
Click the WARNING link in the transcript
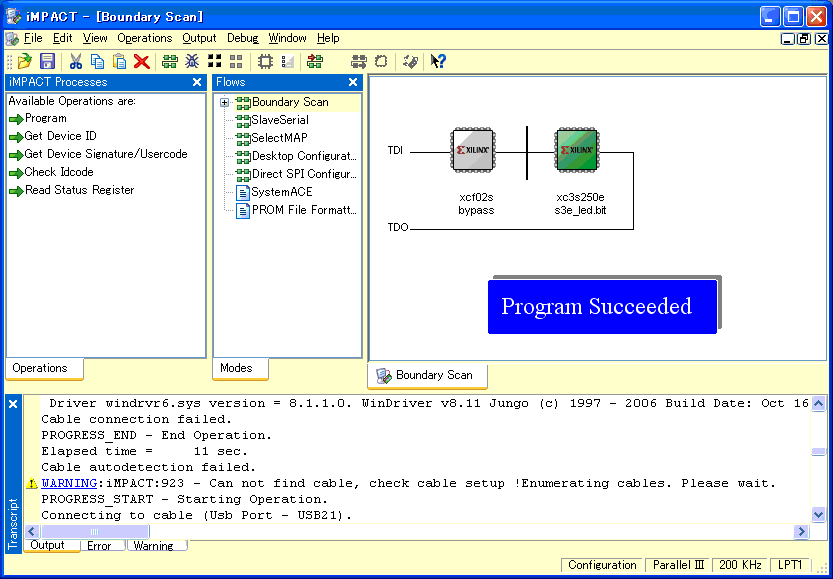(69, 483)
